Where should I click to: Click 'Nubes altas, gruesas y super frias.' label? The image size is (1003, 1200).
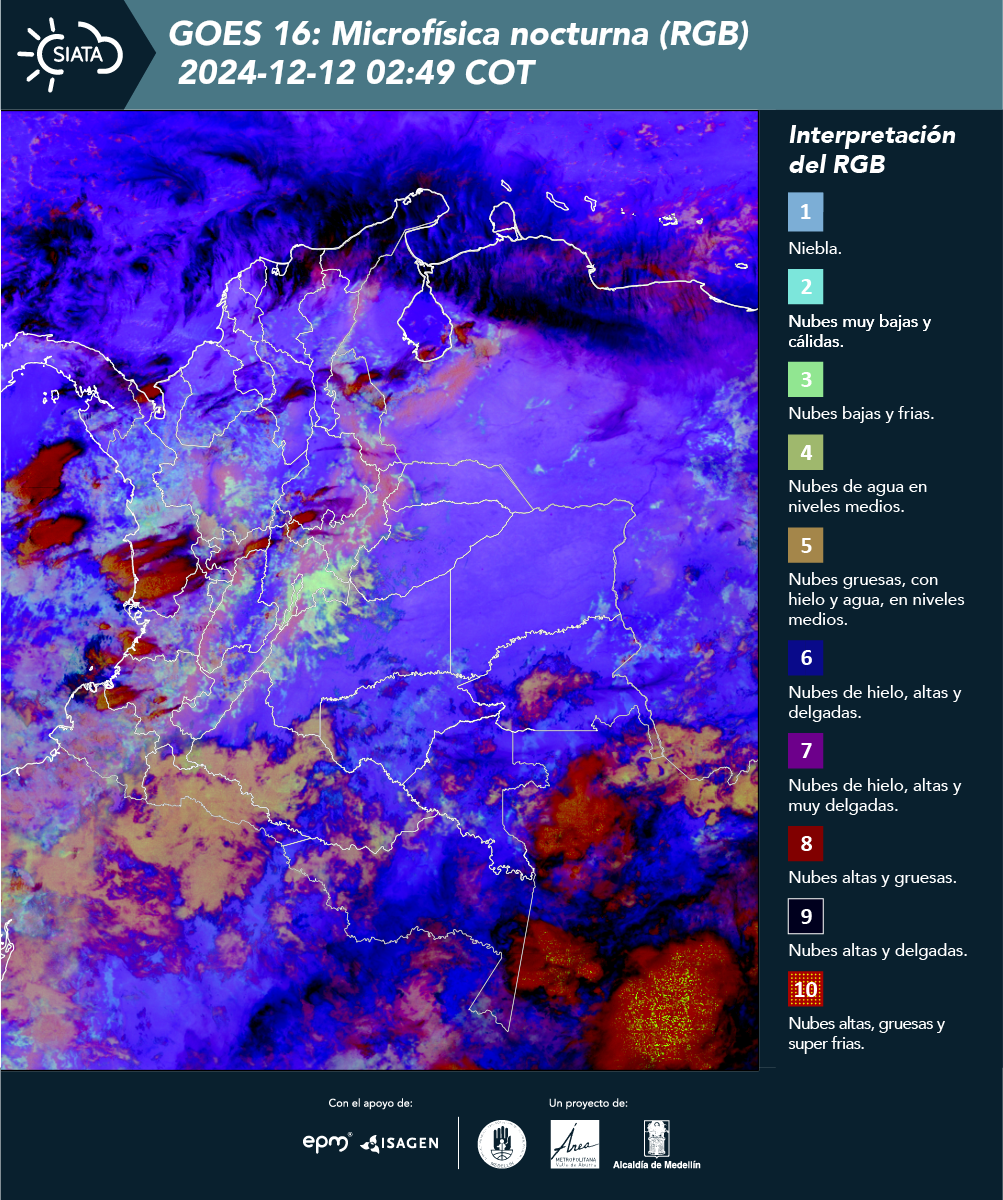point(867,1034)
